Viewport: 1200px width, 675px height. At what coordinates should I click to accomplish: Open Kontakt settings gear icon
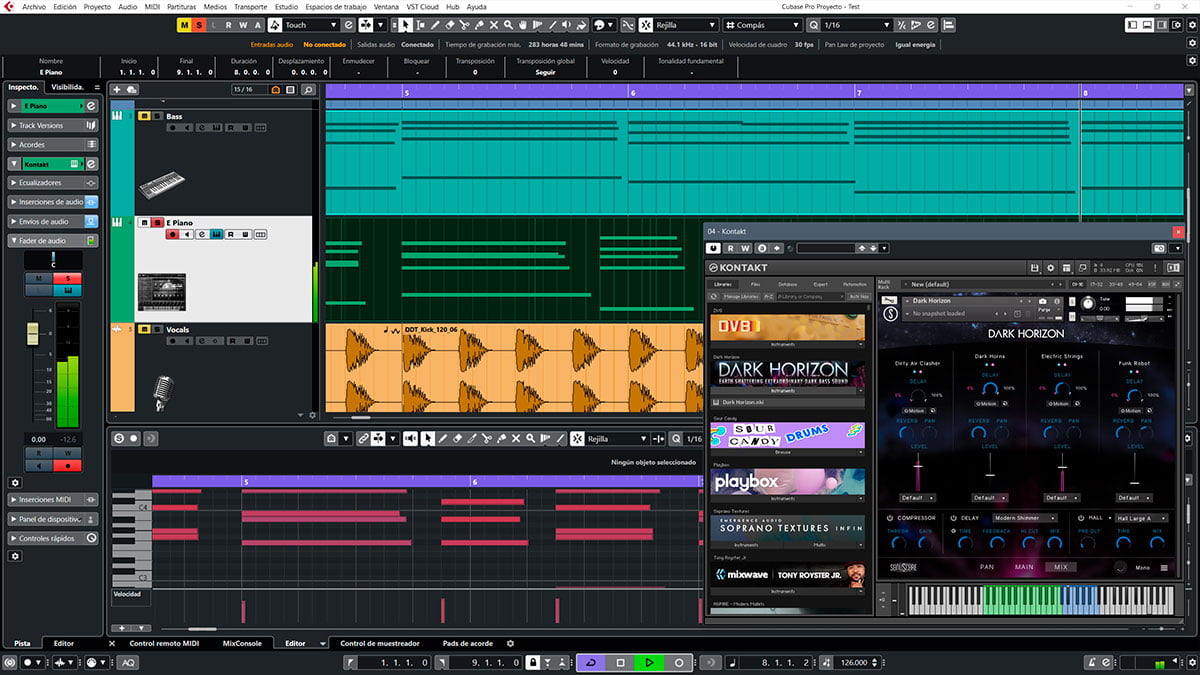[x=1050, y=268]
